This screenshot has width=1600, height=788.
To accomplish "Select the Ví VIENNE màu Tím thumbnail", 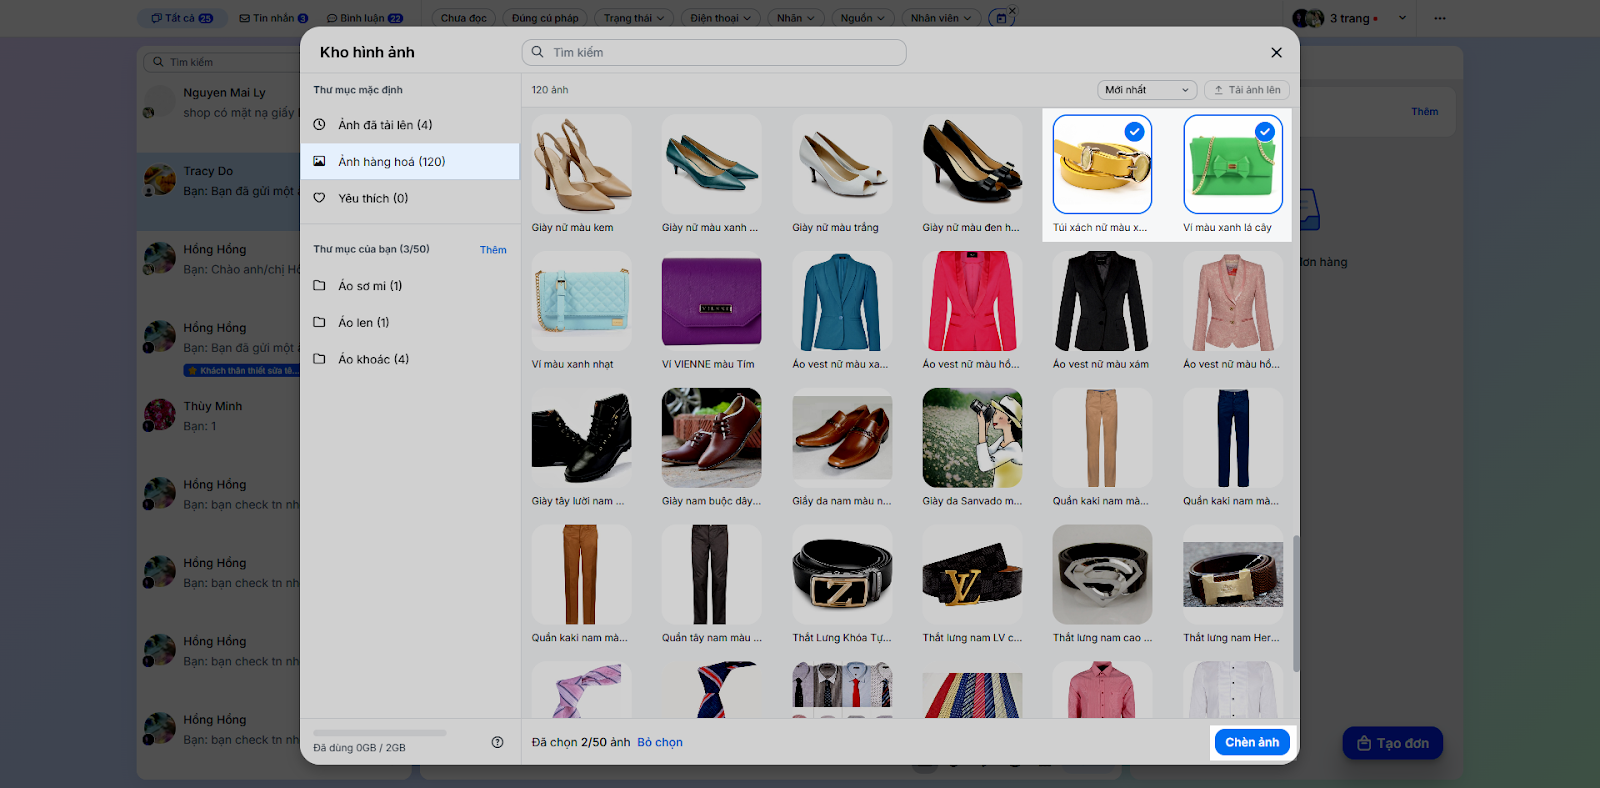I will pos(712,301).
